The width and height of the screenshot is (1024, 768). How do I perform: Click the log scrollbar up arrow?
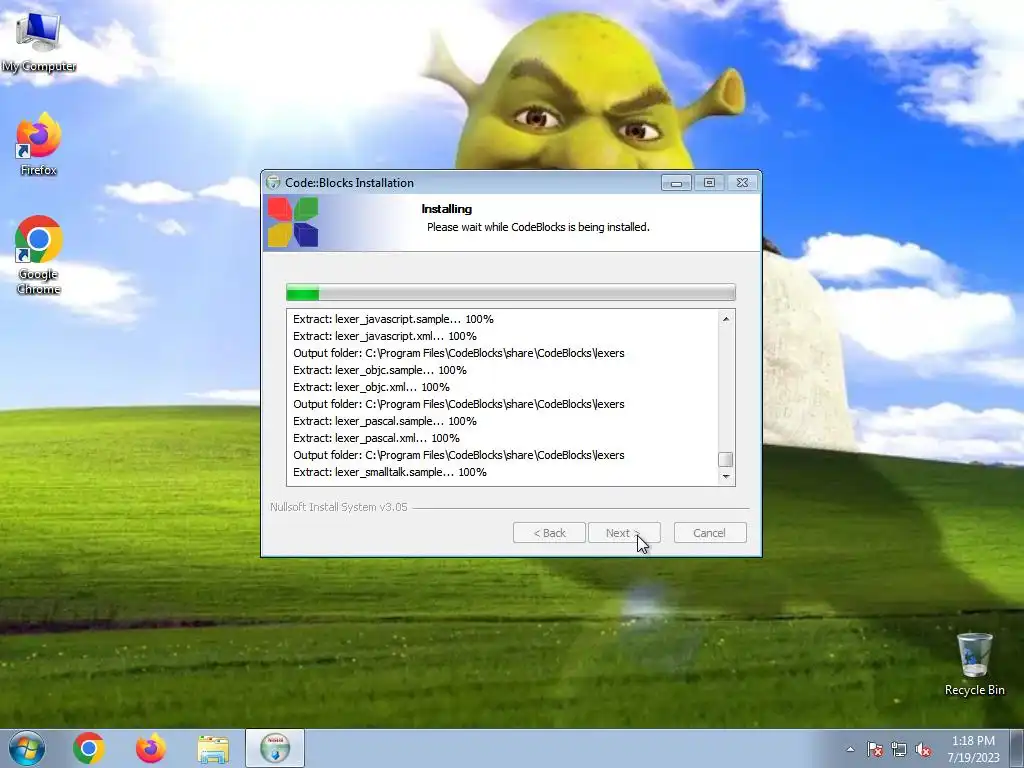click(x=726, y=319)
